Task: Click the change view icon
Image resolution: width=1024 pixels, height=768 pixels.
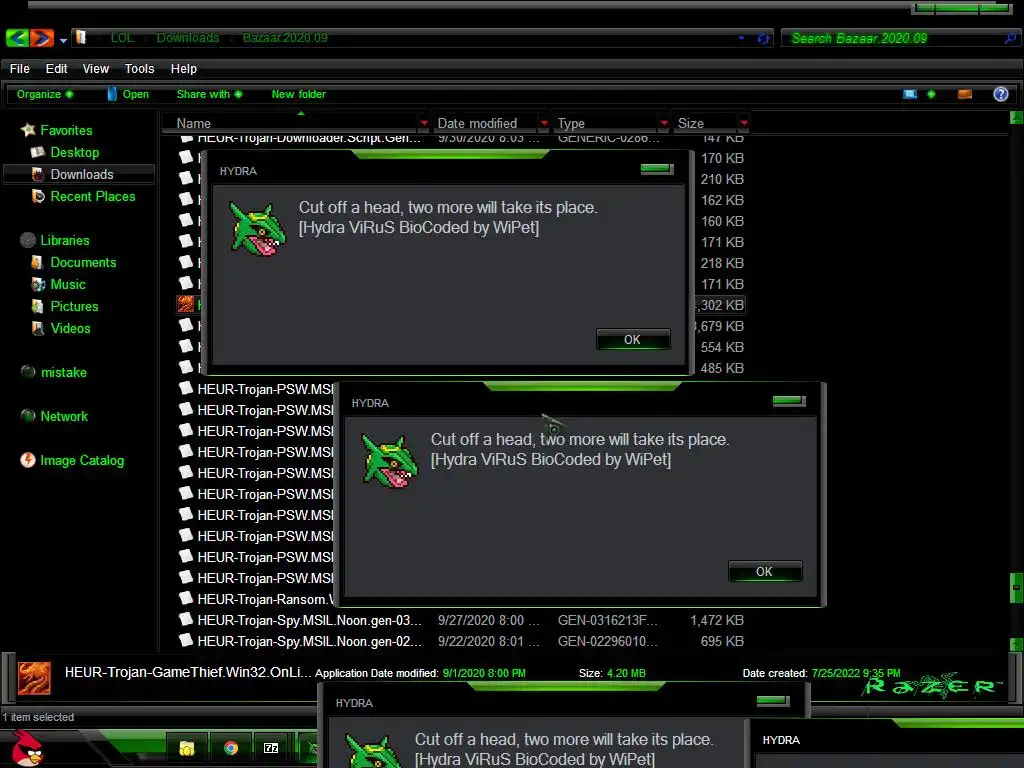Action: tap(910, 94)
